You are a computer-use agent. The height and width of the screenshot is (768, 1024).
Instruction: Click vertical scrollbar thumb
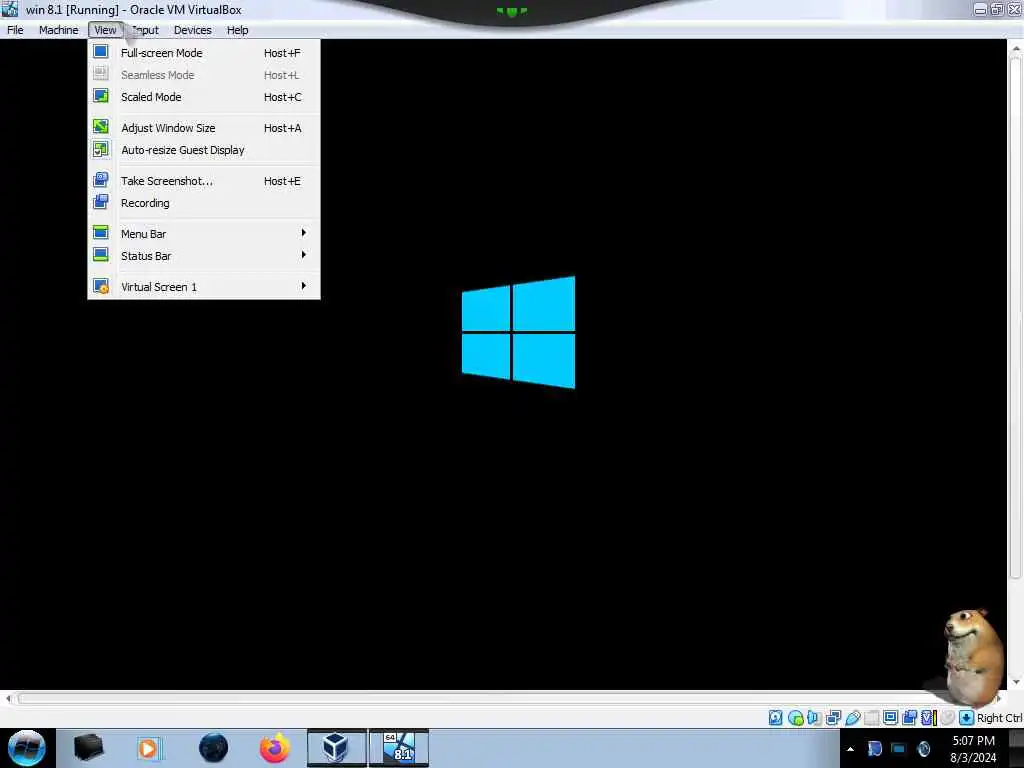tap(1016, 318)
